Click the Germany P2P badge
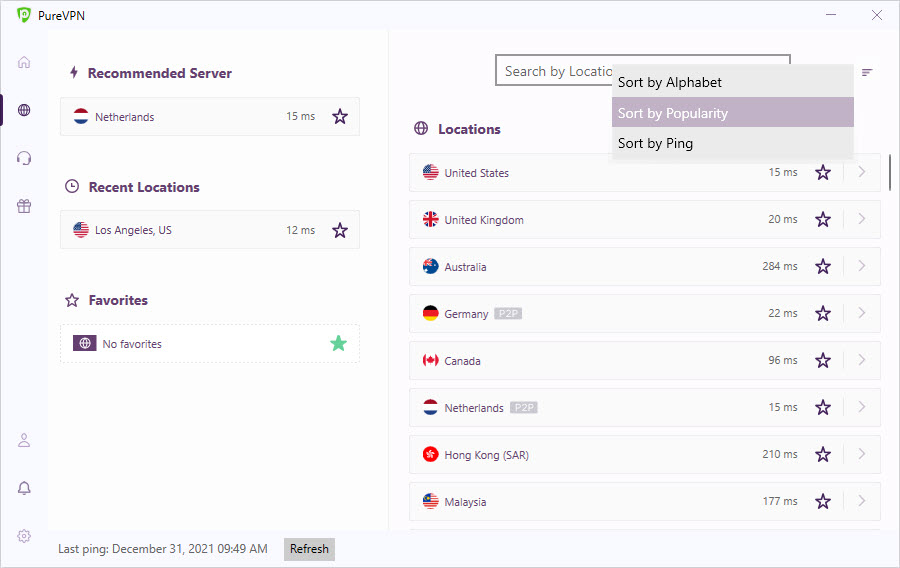 508,313
